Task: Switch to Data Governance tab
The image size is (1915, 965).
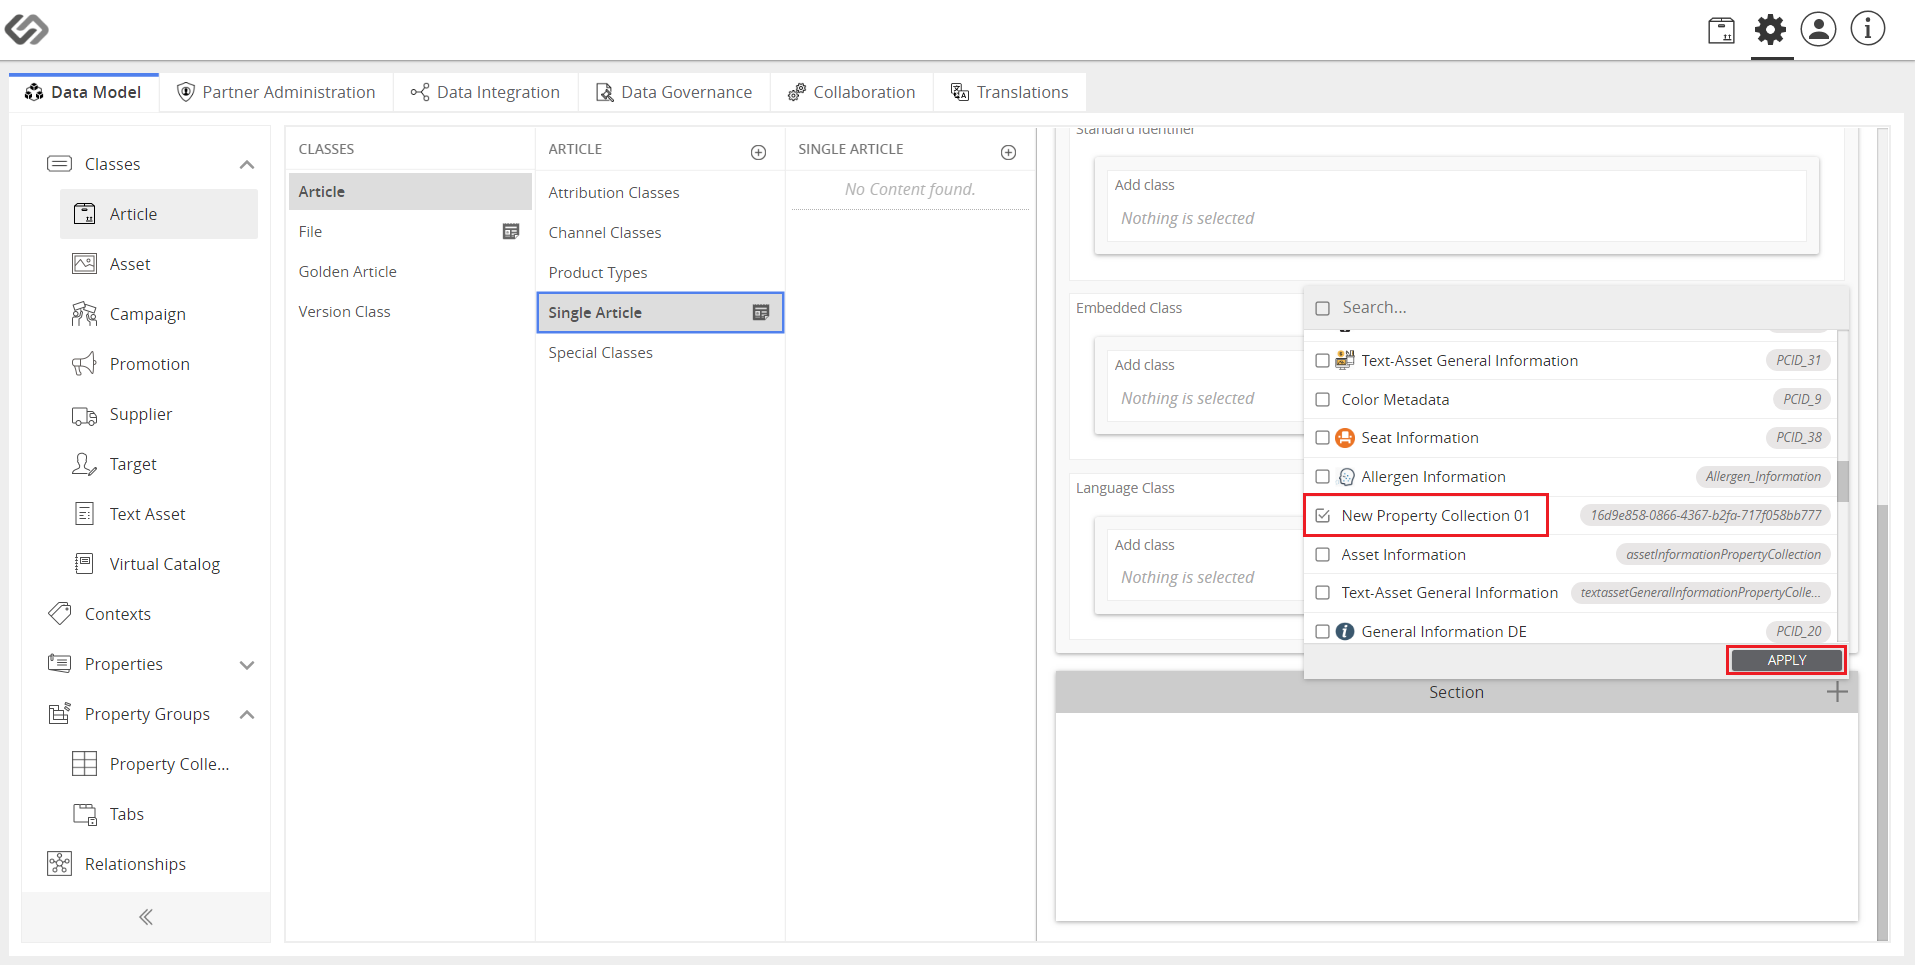Action: pyautogui.click(x=674, y=92)
